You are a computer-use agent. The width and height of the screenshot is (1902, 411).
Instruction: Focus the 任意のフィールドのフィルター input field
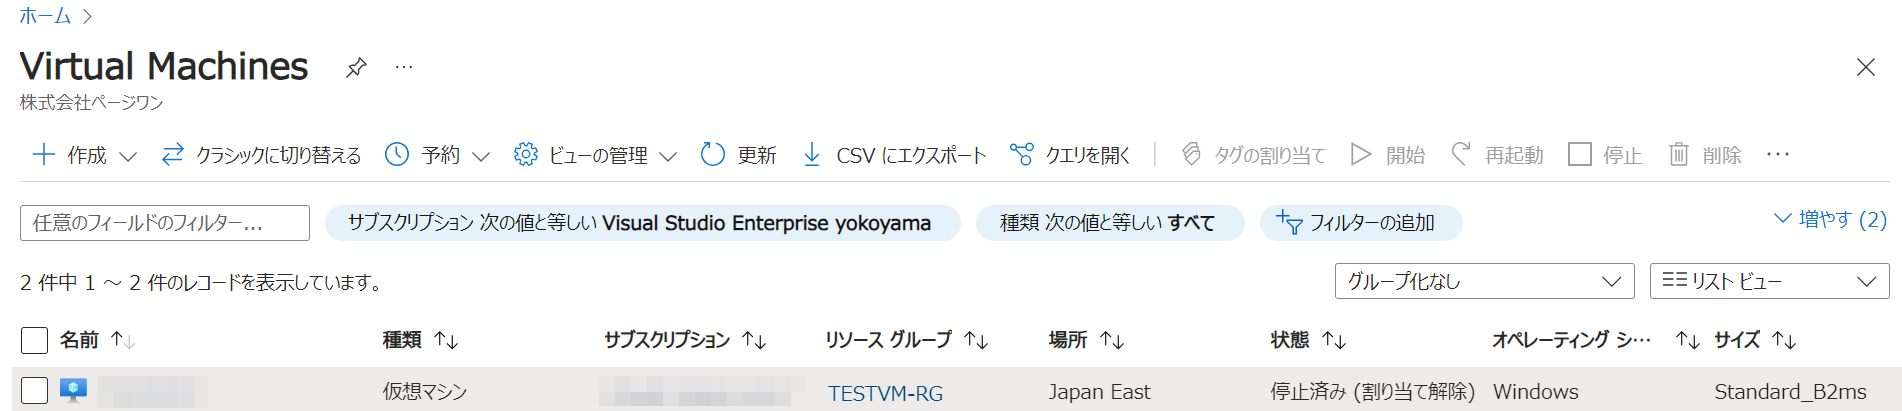coord(164,223)
